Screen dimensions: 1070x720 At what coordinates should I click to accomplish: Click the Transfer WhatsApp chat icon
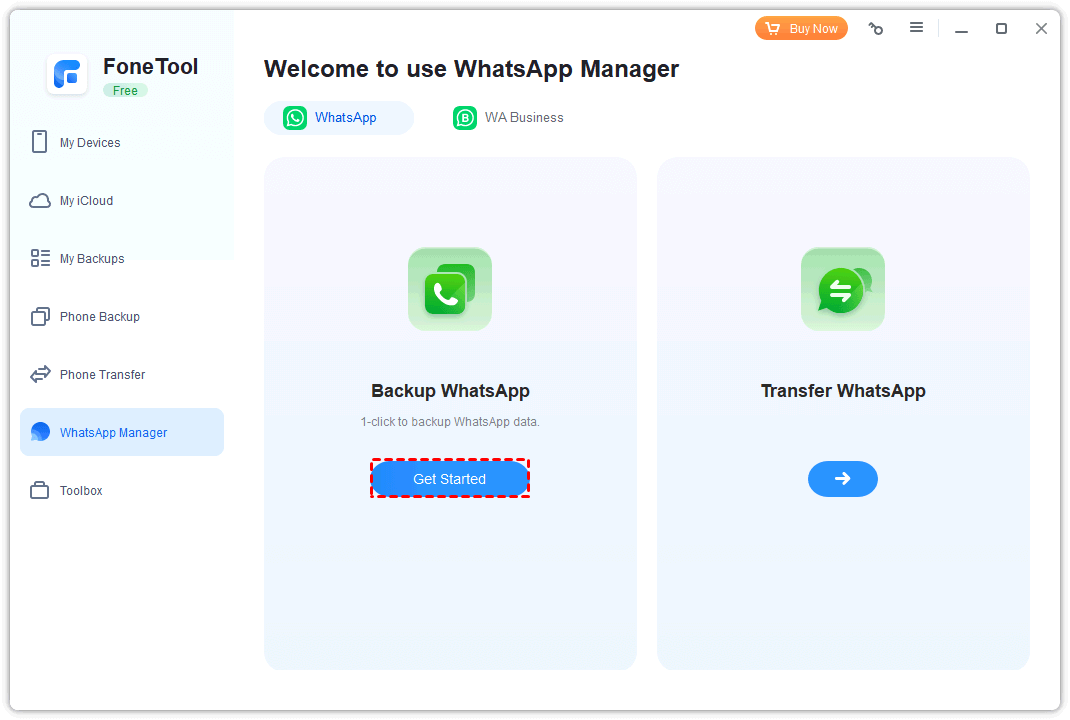[843, 289]
